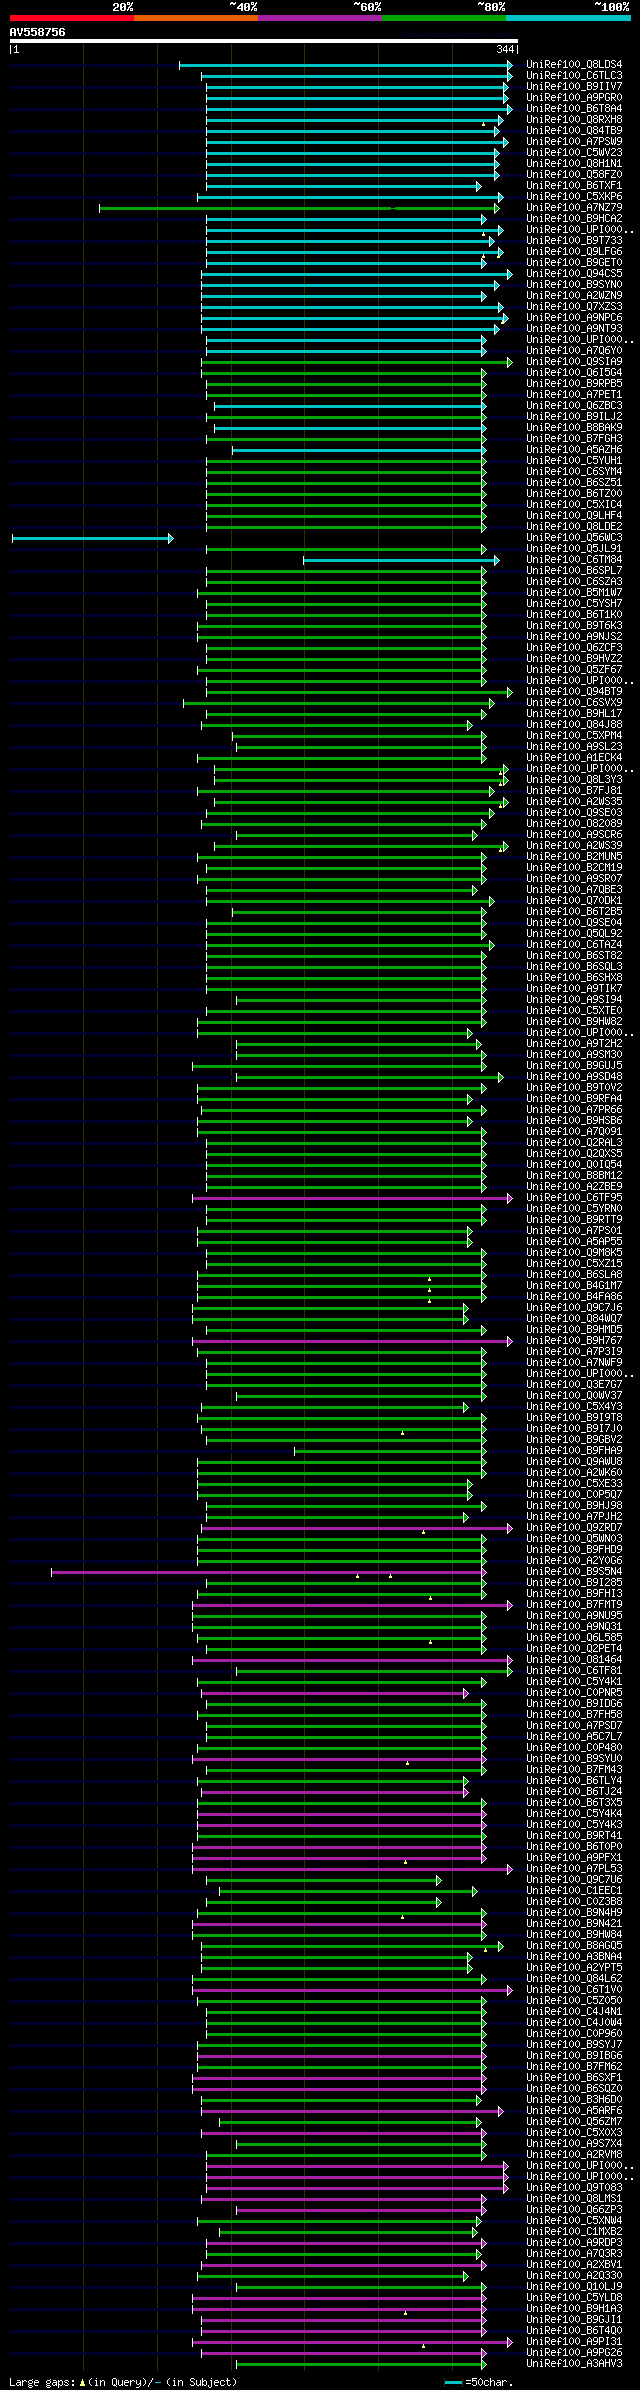Click the green ~80% identity legend segment
This screenshot has height=2390, width=640.
(x=444, y=18)
